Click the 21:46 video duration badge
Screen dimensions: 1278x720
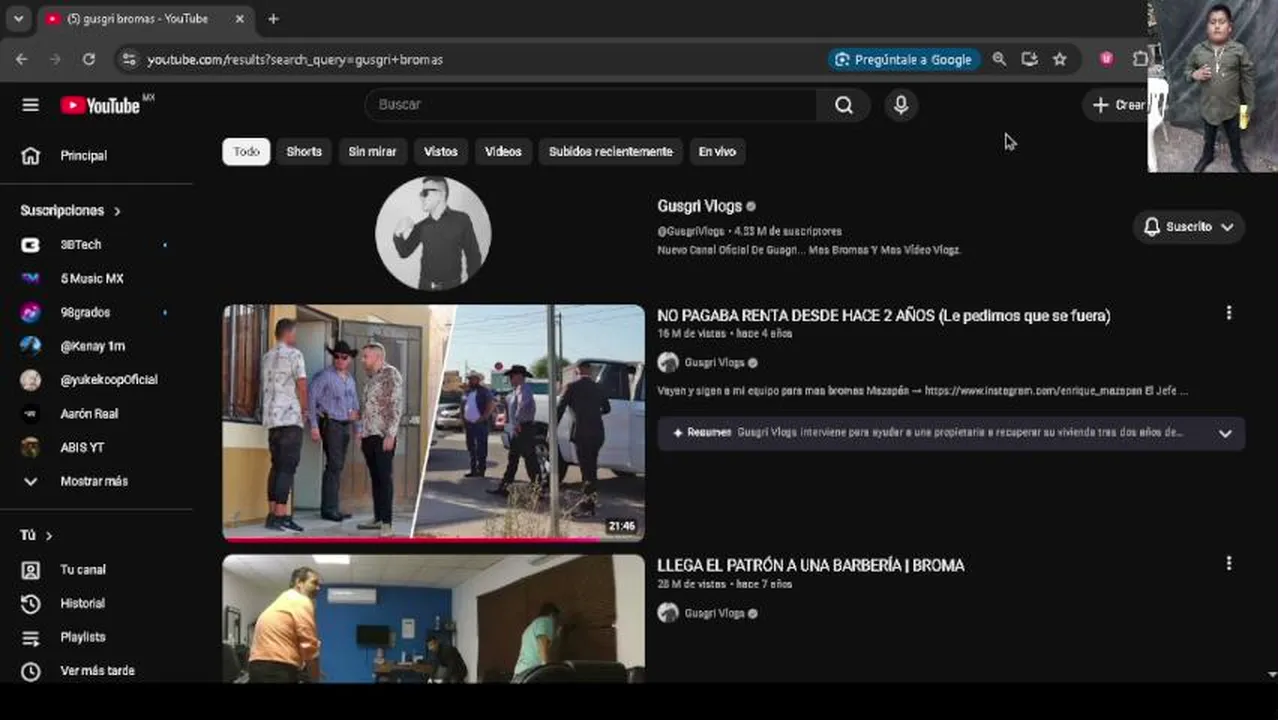tap(621, 526)
